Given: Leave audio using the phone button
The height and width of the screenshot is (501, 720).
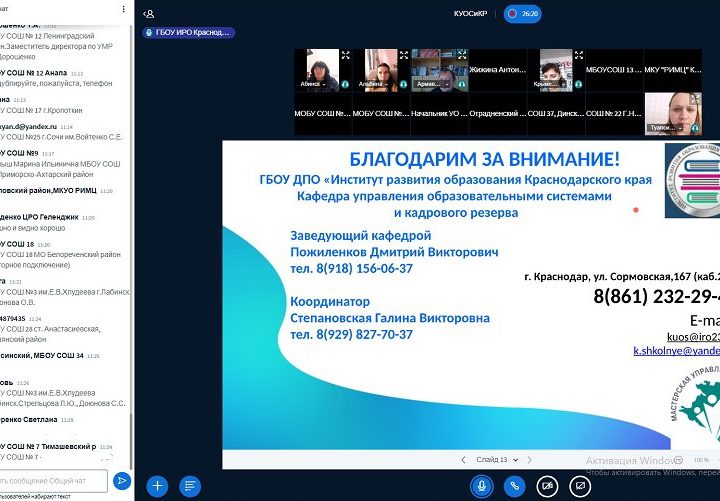Looking at the screenshot, I should (x=514, y=486).
